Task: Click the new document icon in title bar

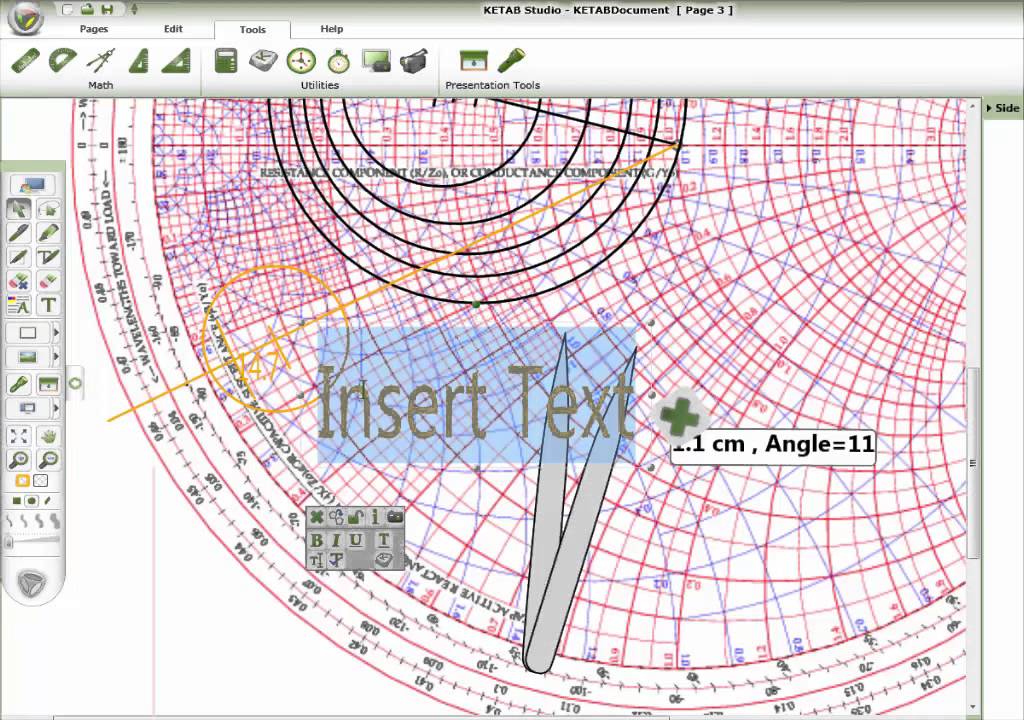Action: 67,9
